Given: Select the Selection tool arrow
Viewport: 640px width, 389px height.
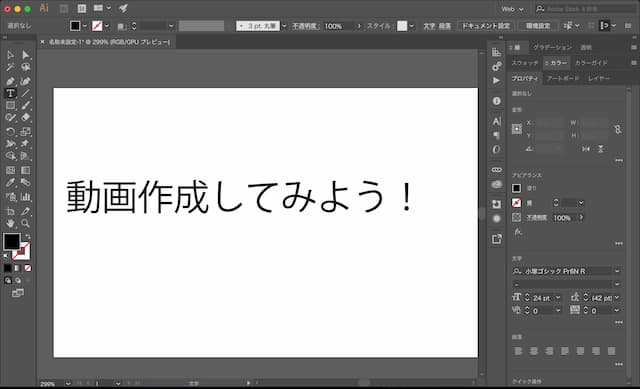Looking at the screenshot, I should click(x=10, y=55).
